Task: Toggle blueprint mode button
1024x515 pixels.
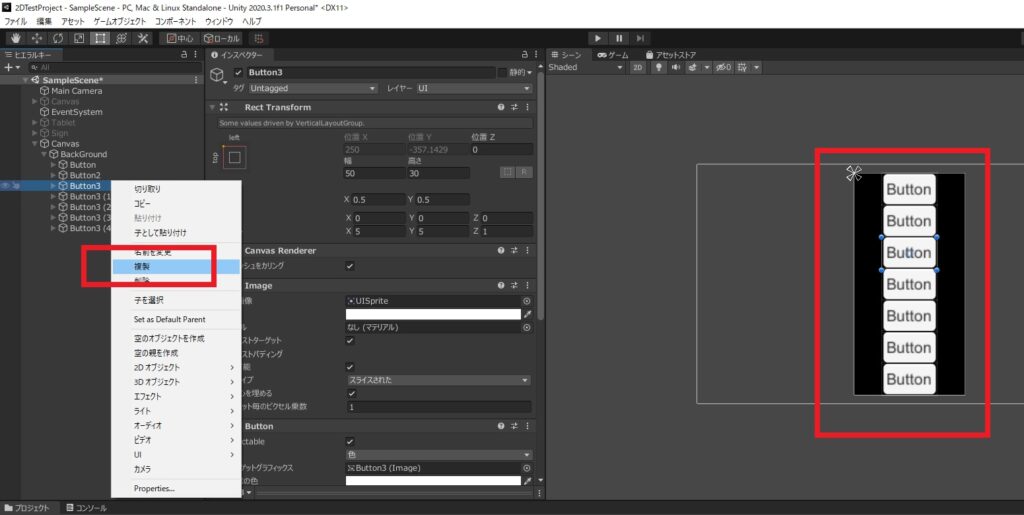Action: point(507,172)
